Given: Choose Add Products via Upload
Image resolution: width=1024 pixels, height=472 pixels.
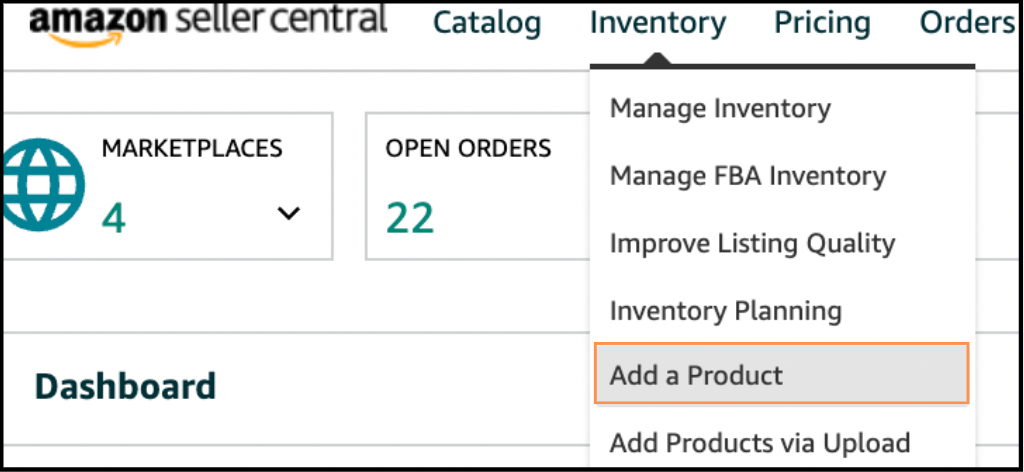Looking at the screenshot, I should [759, 442].
